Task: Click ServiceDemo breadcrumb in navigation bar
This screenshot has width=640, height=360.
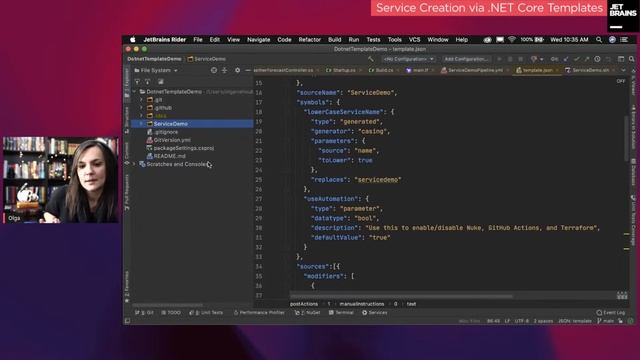Action: pyautogui.click(x=207, y=59)
